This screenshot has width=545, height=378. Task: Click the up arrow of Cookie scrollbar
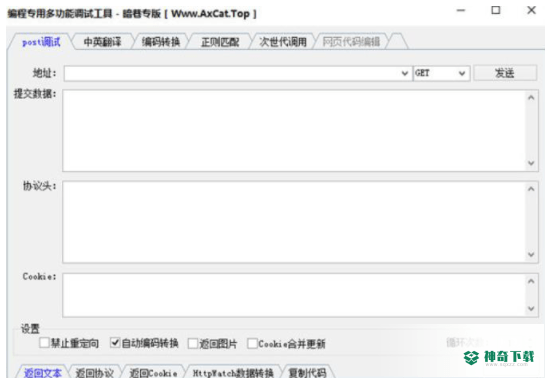(531, 281)
